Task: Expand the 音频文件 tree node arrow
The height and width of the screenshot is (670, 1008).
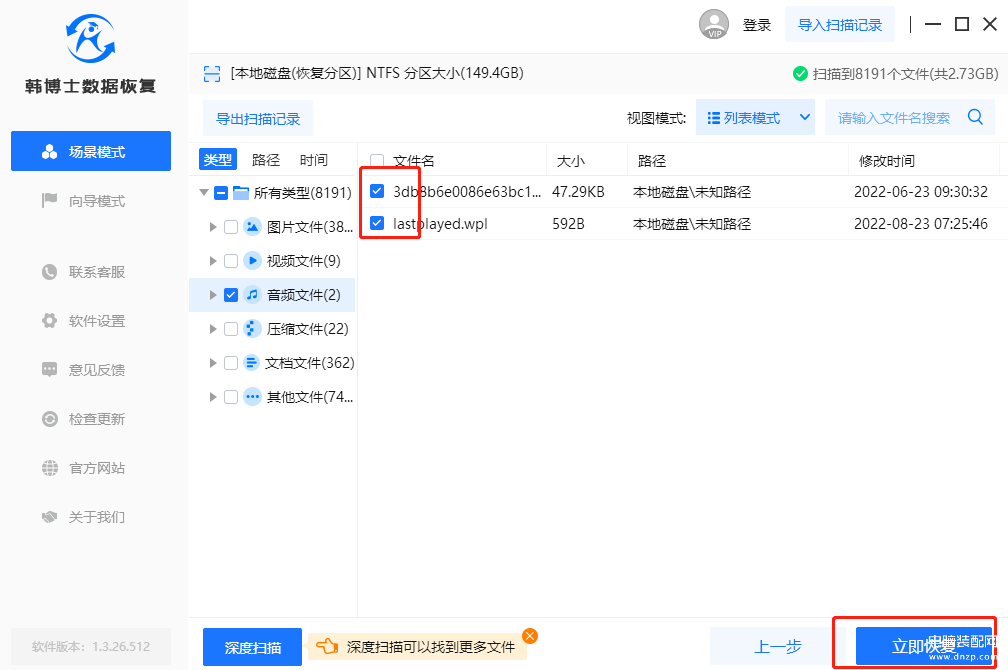Action: click(213, 294)
